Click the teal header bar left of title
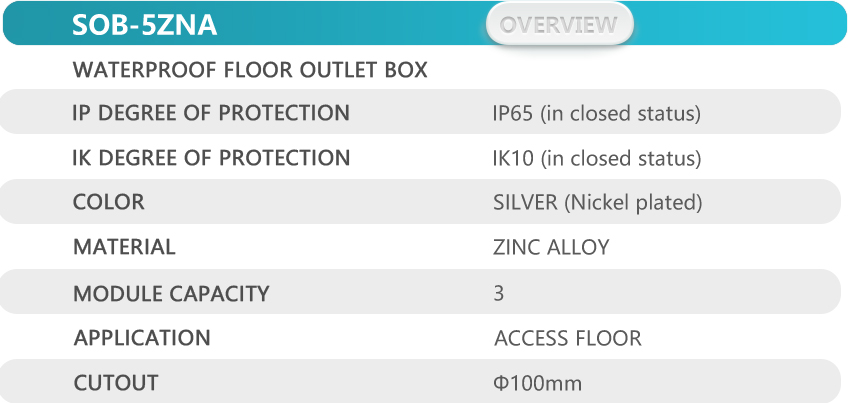Viewport: 850px width, 403px height. click(37, 23)
